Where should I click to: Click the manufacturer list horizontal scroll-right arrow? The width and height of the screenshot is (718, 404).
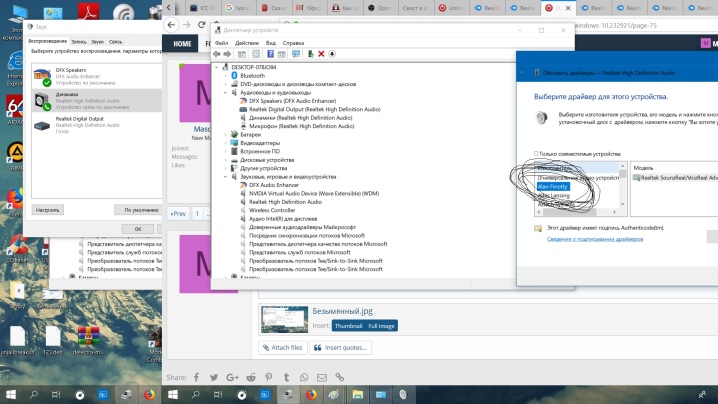tap(615, 212)
